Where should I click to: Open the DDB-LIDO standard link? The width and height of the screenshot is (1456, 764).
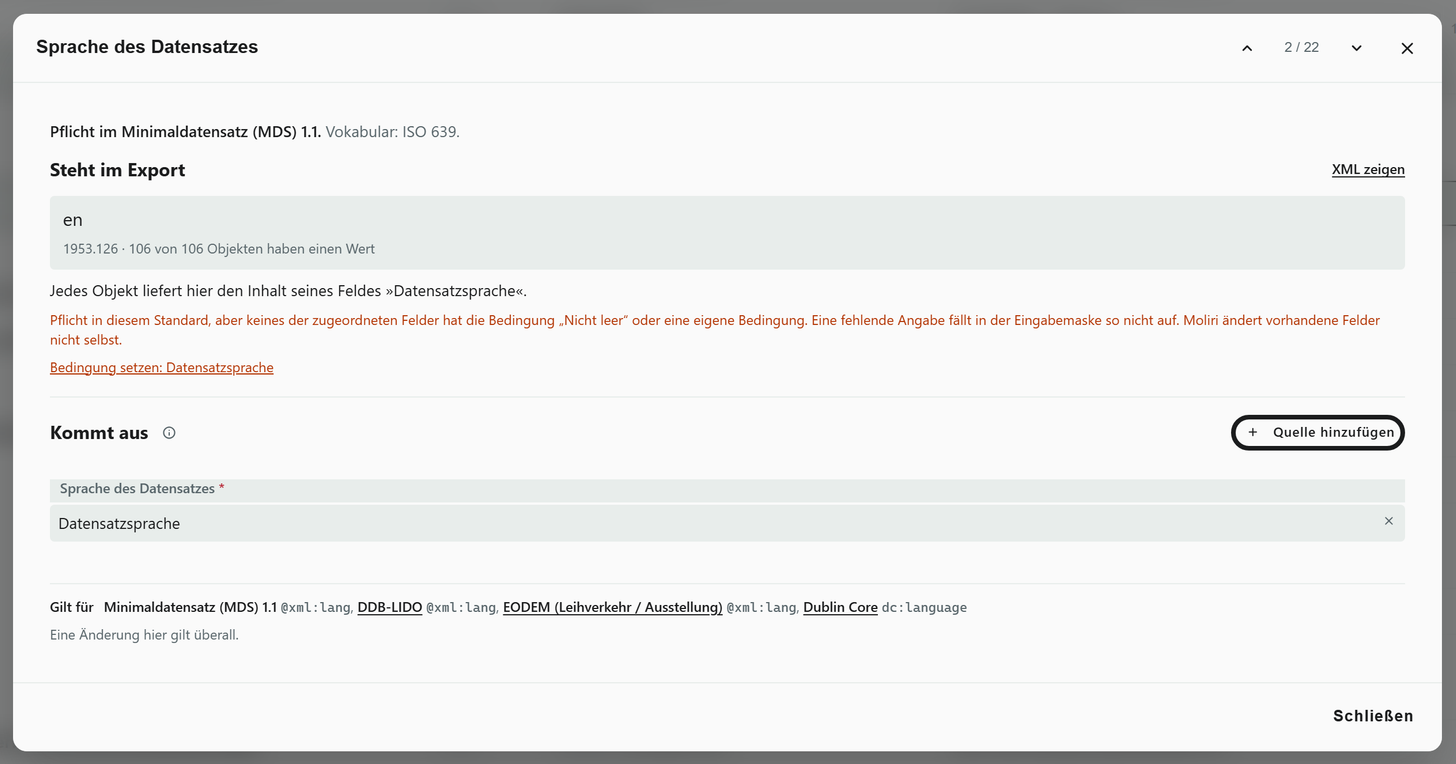click(x=390, y=607)
